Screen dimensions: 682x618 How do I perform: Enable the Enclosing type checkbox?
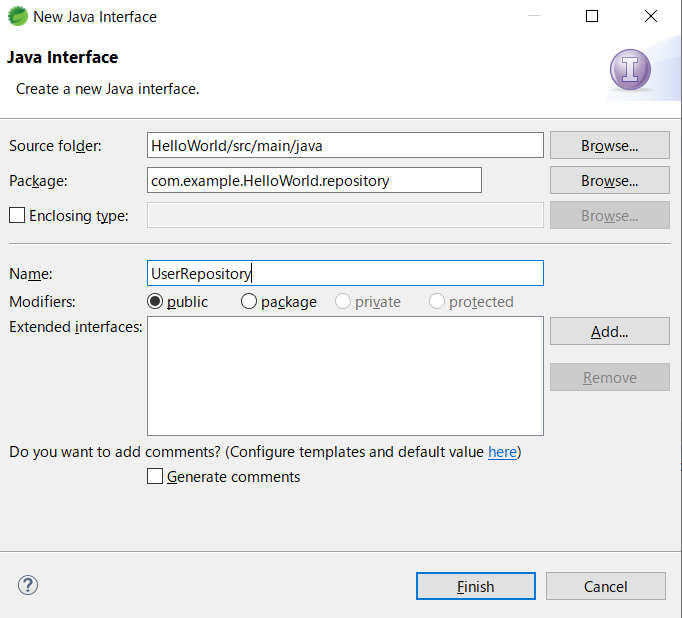(x=17, y=215)
